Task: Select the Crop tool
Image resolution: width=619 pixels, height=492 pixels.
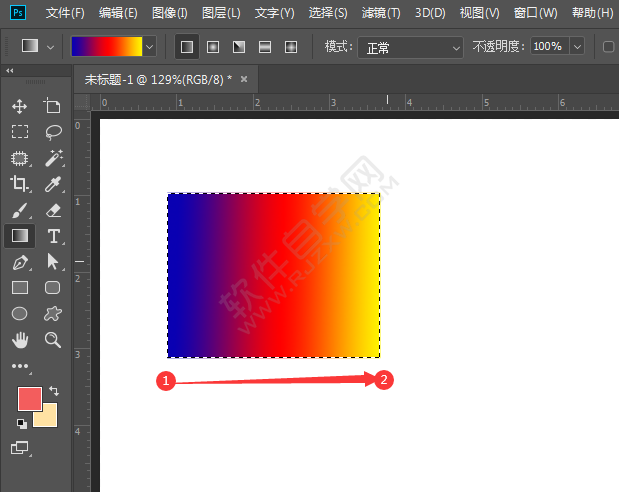Action: pos(19,184)
